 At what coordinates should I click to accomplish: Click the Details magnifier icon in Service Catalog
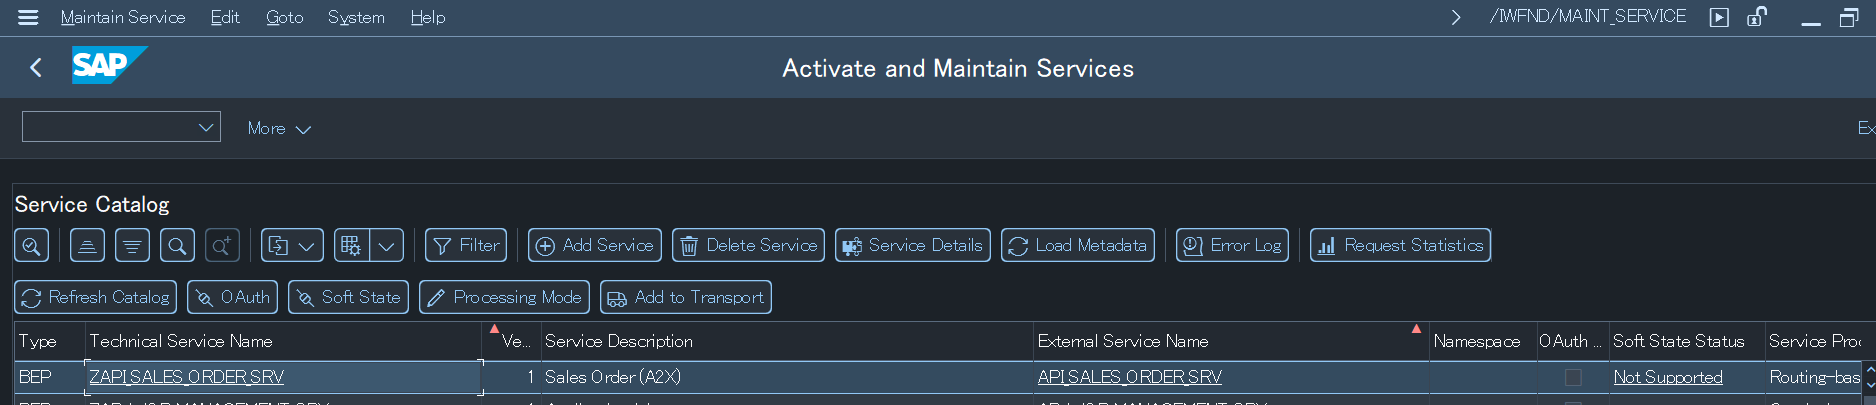point(32,245)
